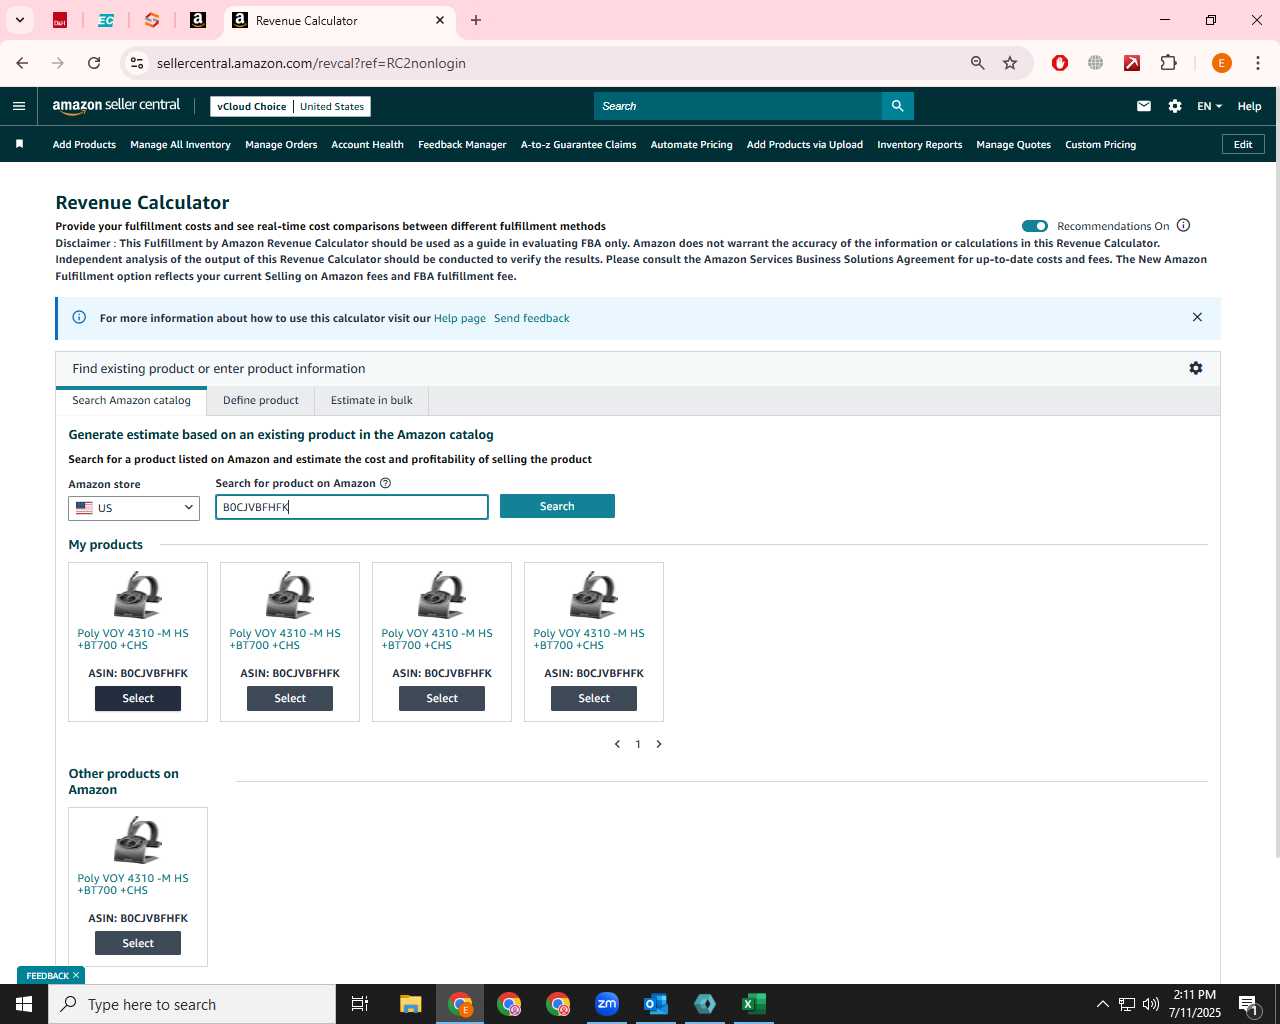
Task: Open the Chrome profile avatar E
Action: [x=1221, y=63]
